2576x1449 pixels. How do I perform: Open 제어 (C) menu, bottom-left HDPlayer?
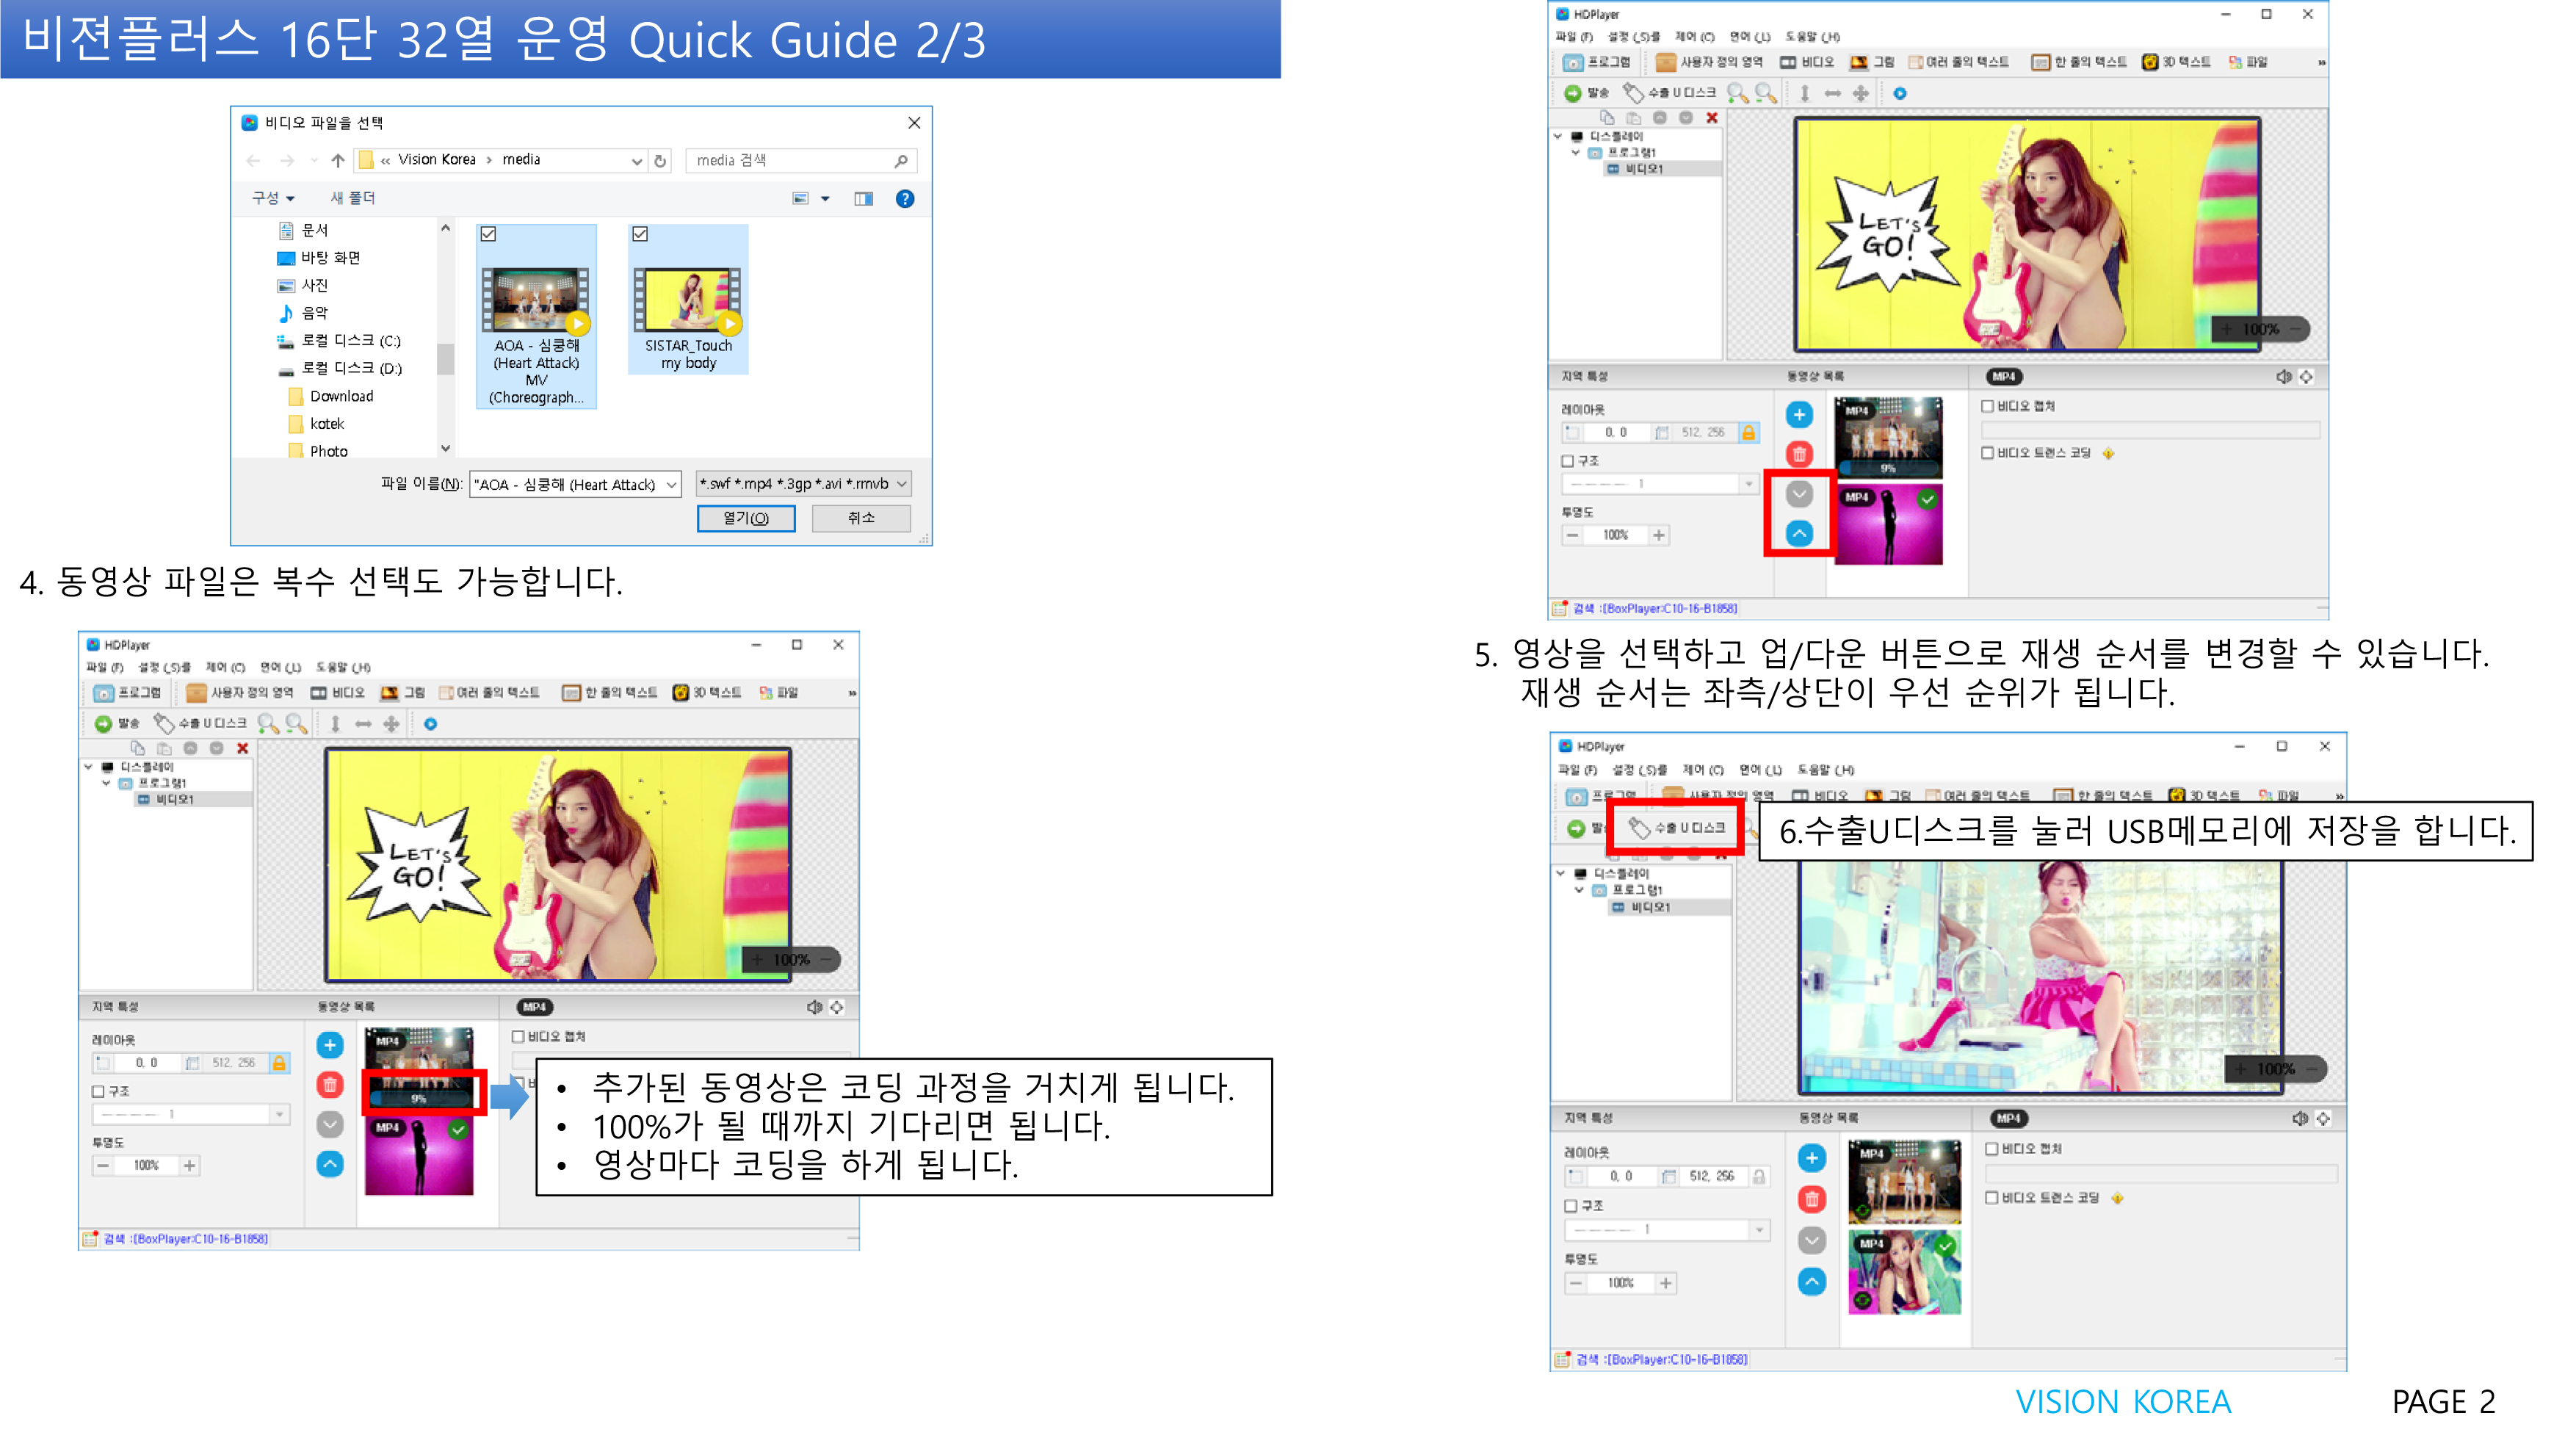tap(225, 667)
